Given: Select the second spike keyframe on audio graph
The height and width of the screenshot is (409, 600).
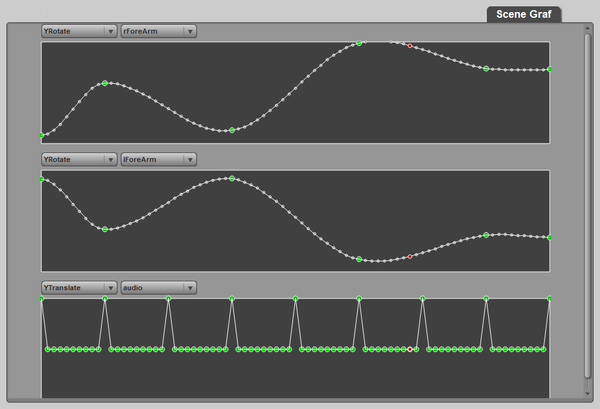Looking at the screenshot, I should point(105,299).
